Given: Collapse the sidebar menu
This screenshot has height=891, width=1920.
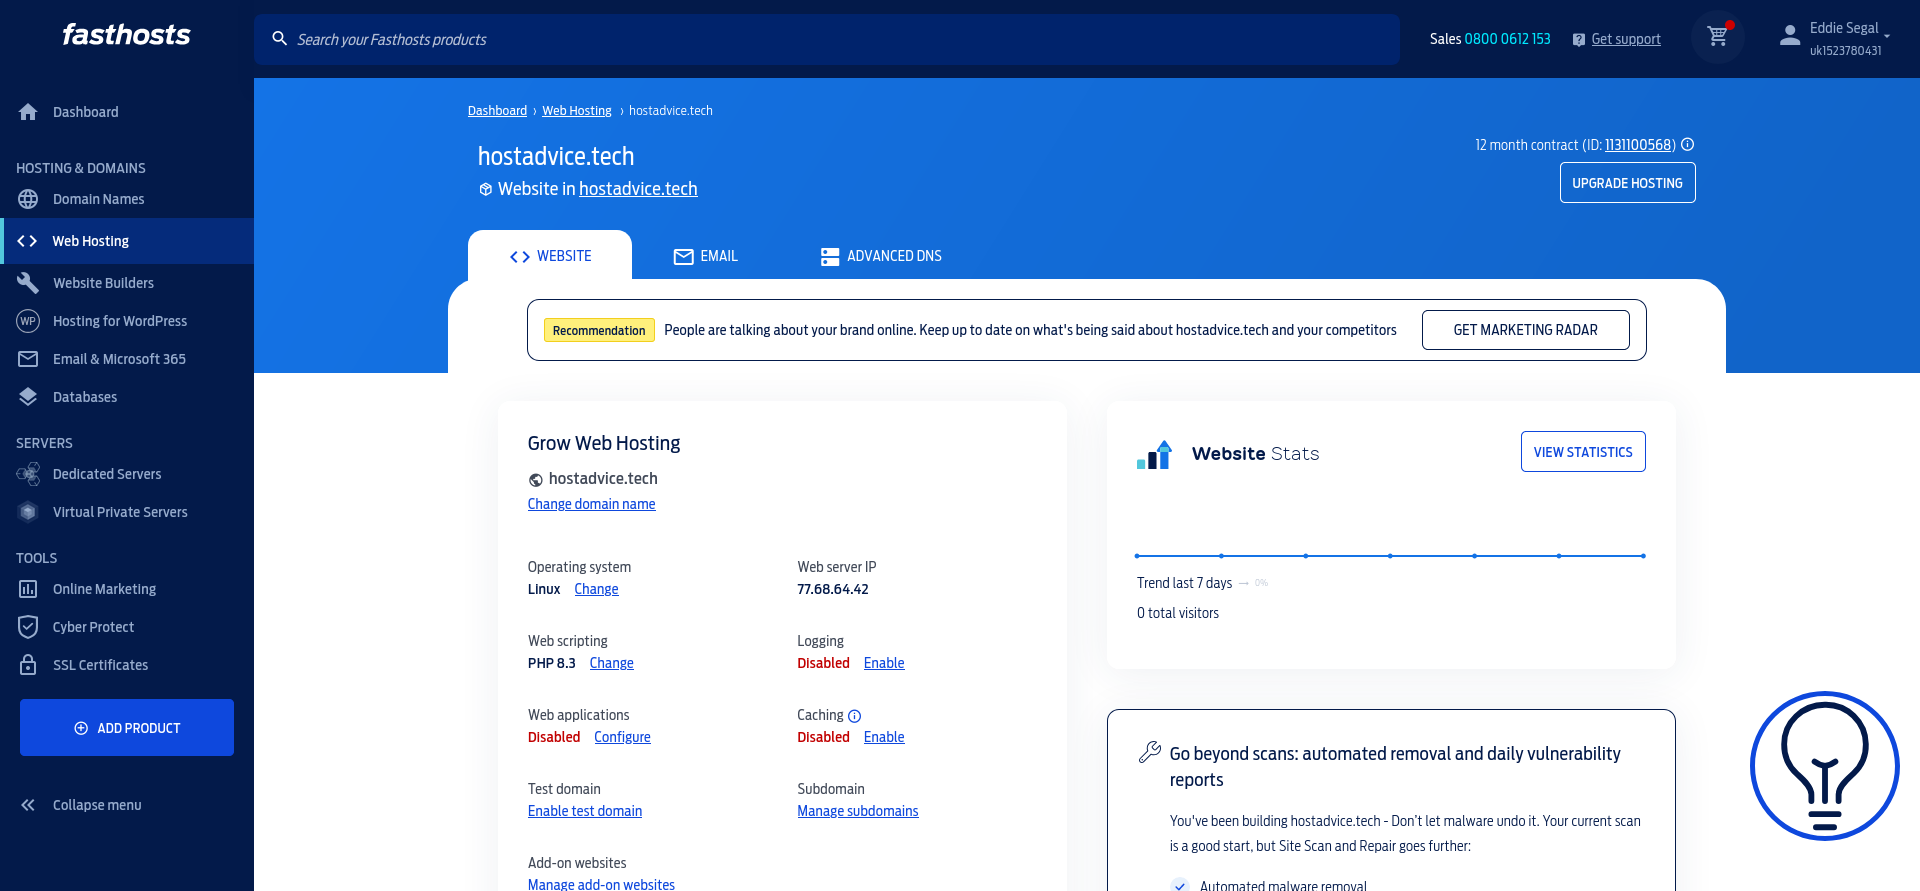Looking at the screenshot, I should 80,805.
